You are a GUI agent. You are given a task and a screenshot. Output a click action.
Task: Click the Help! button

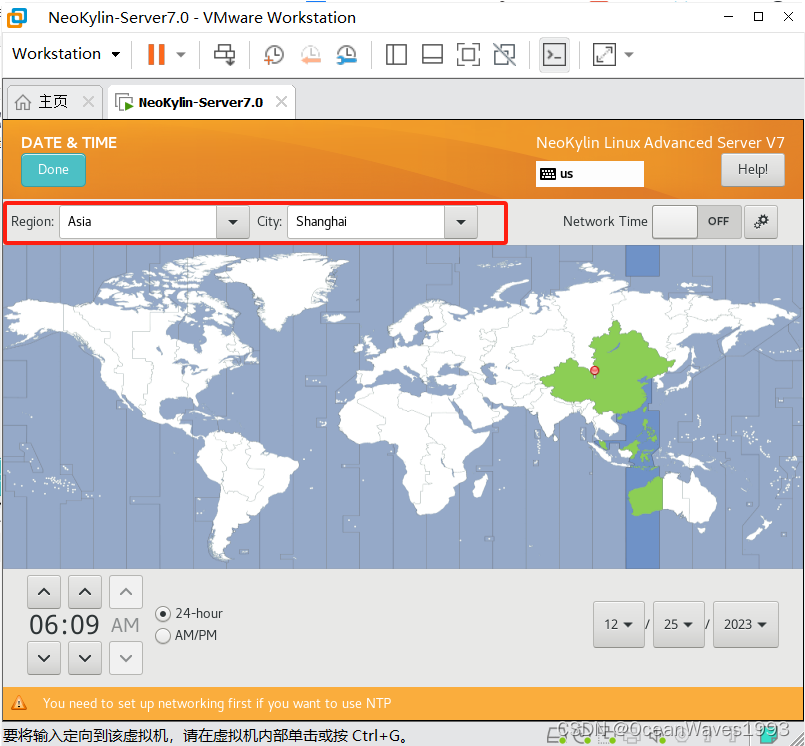(753, 169)
